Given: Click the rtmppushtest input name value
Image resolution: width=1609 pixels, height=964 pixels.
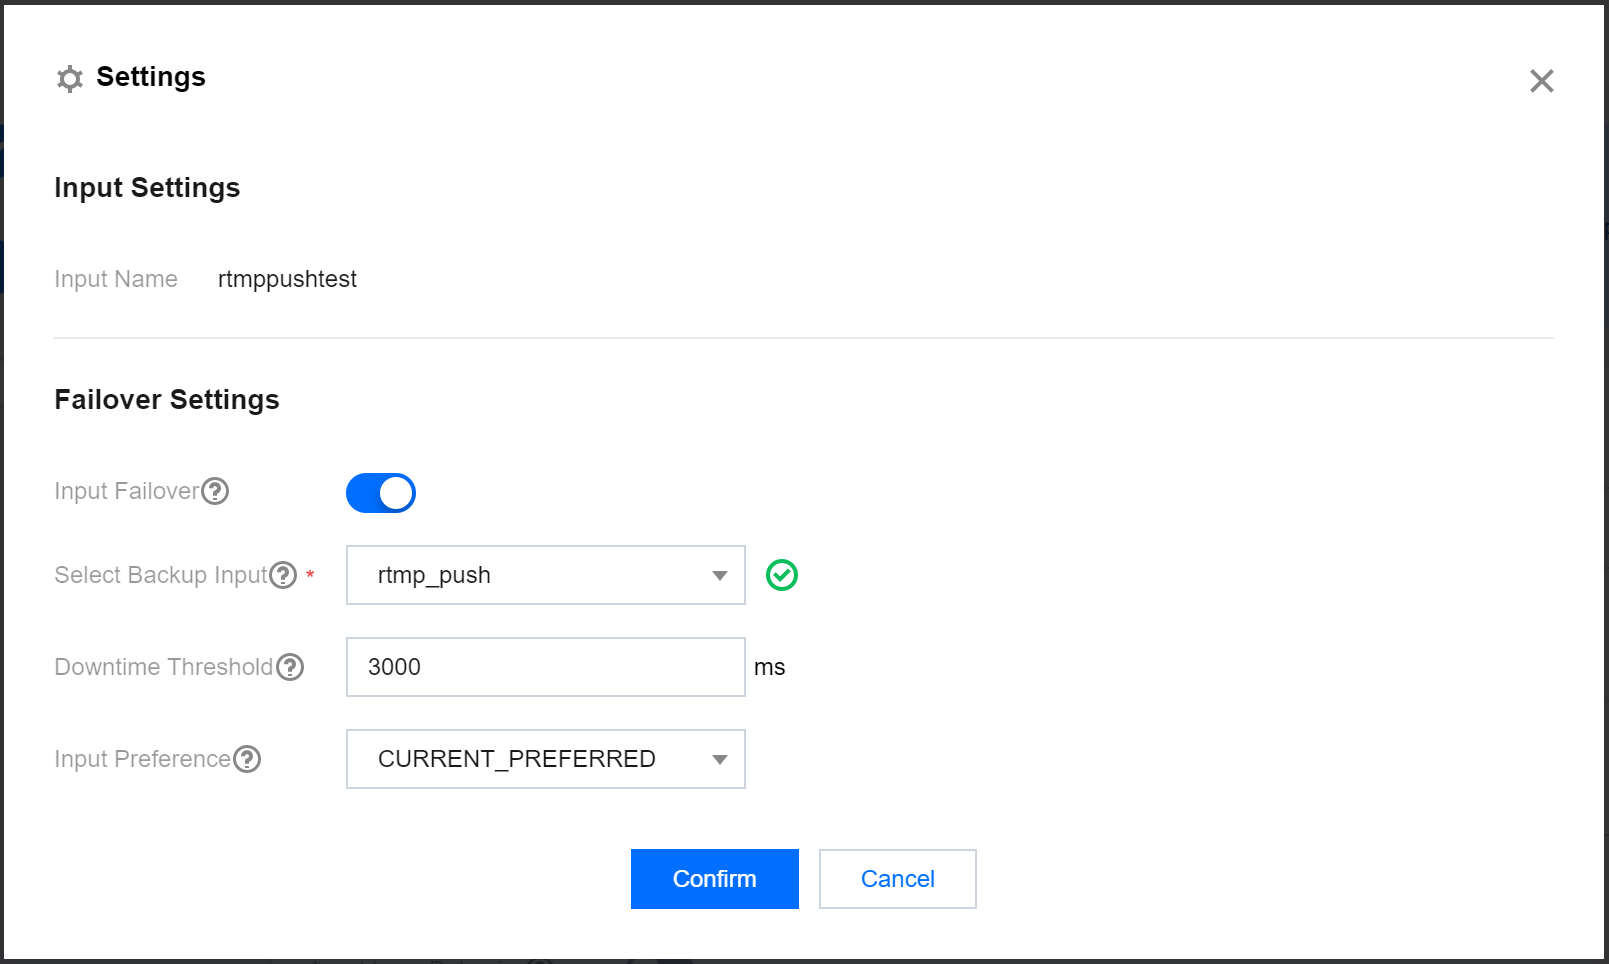Looking at the screenshot, I should [287, 279].
